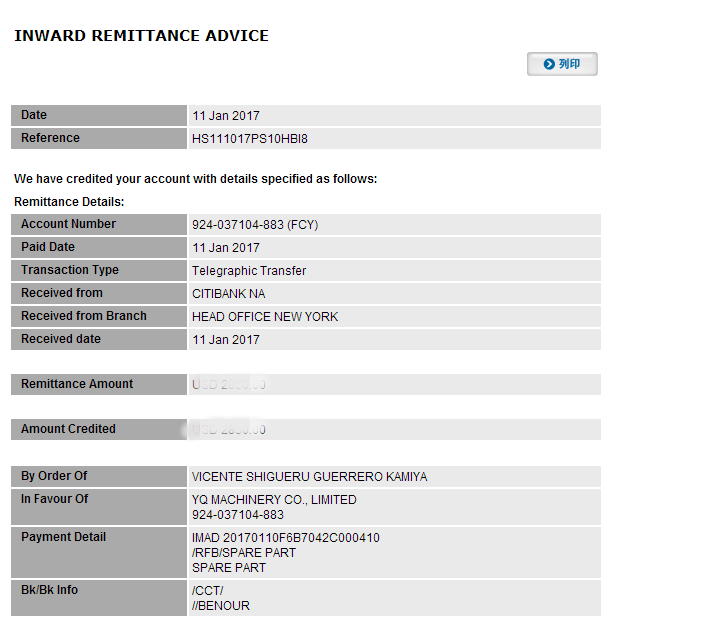Click the //BENOUR bank info line
This screenshot has height=637, width=702.
click(x=220, y=606)
